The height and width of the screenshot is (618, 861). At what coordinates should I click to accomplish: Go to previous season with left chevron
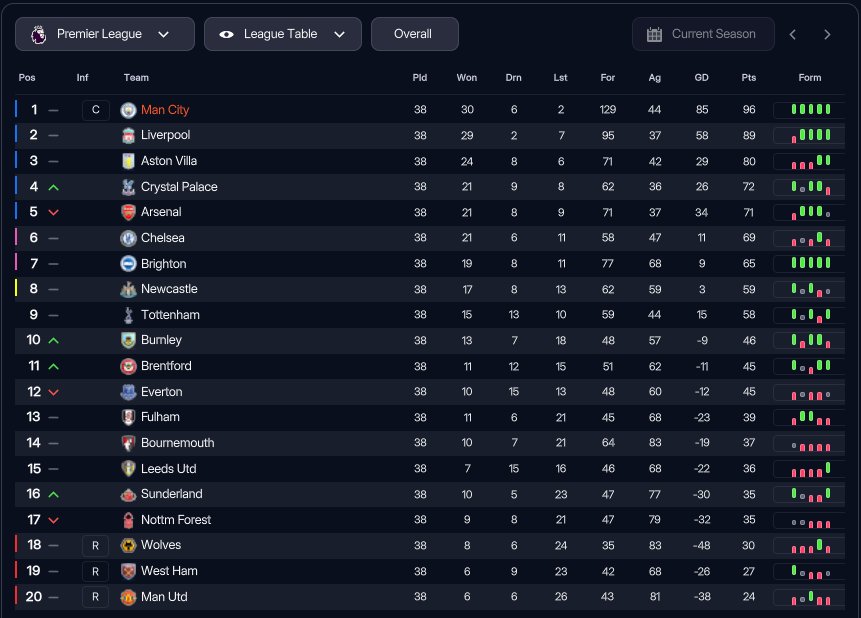click(792, 34)
